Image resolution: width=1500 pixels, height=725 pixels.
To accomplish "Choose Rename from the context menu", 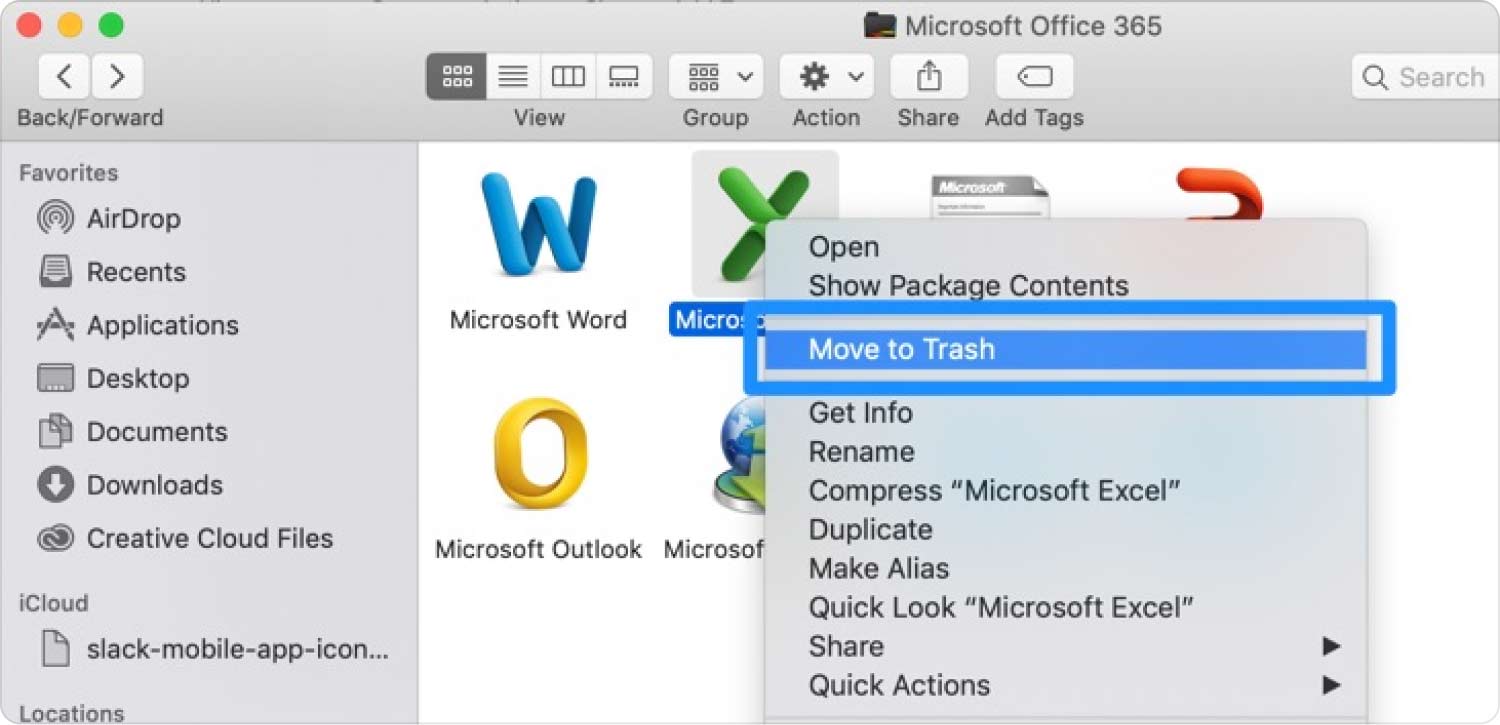I will 861,451.
